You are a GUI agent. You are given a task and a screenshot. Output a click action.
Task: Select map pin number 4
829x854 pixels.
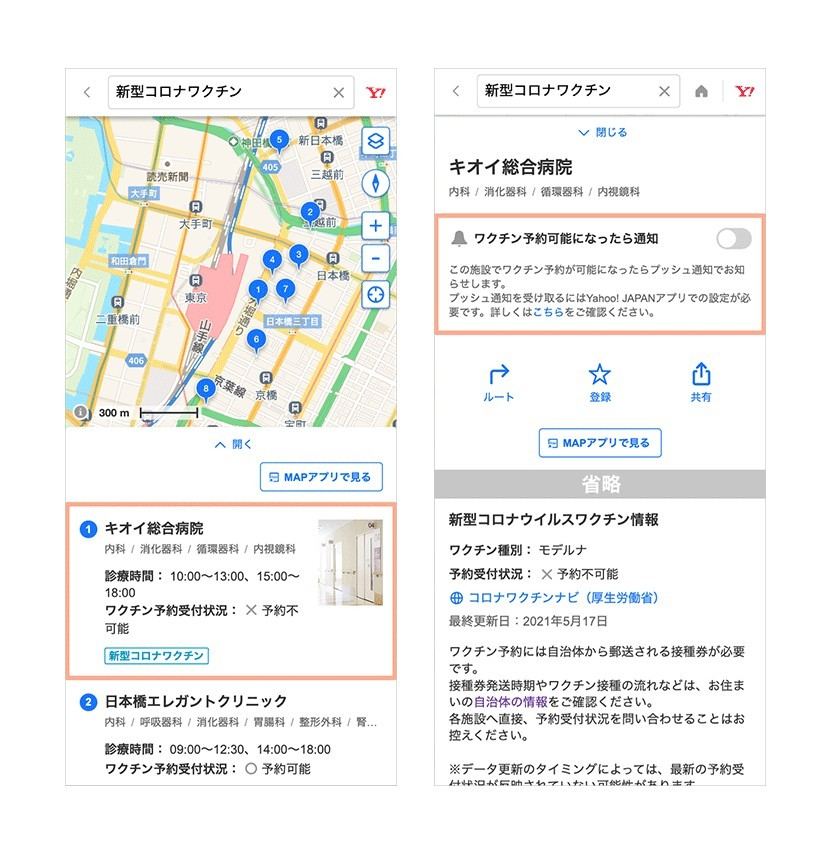272,261
